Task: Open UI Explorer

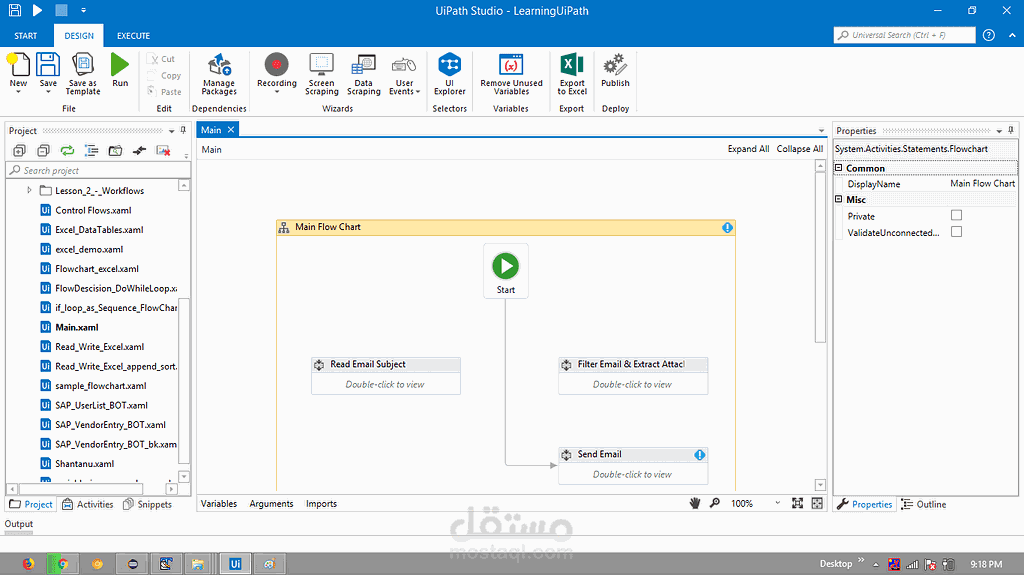Action: (x=449, y=74)
